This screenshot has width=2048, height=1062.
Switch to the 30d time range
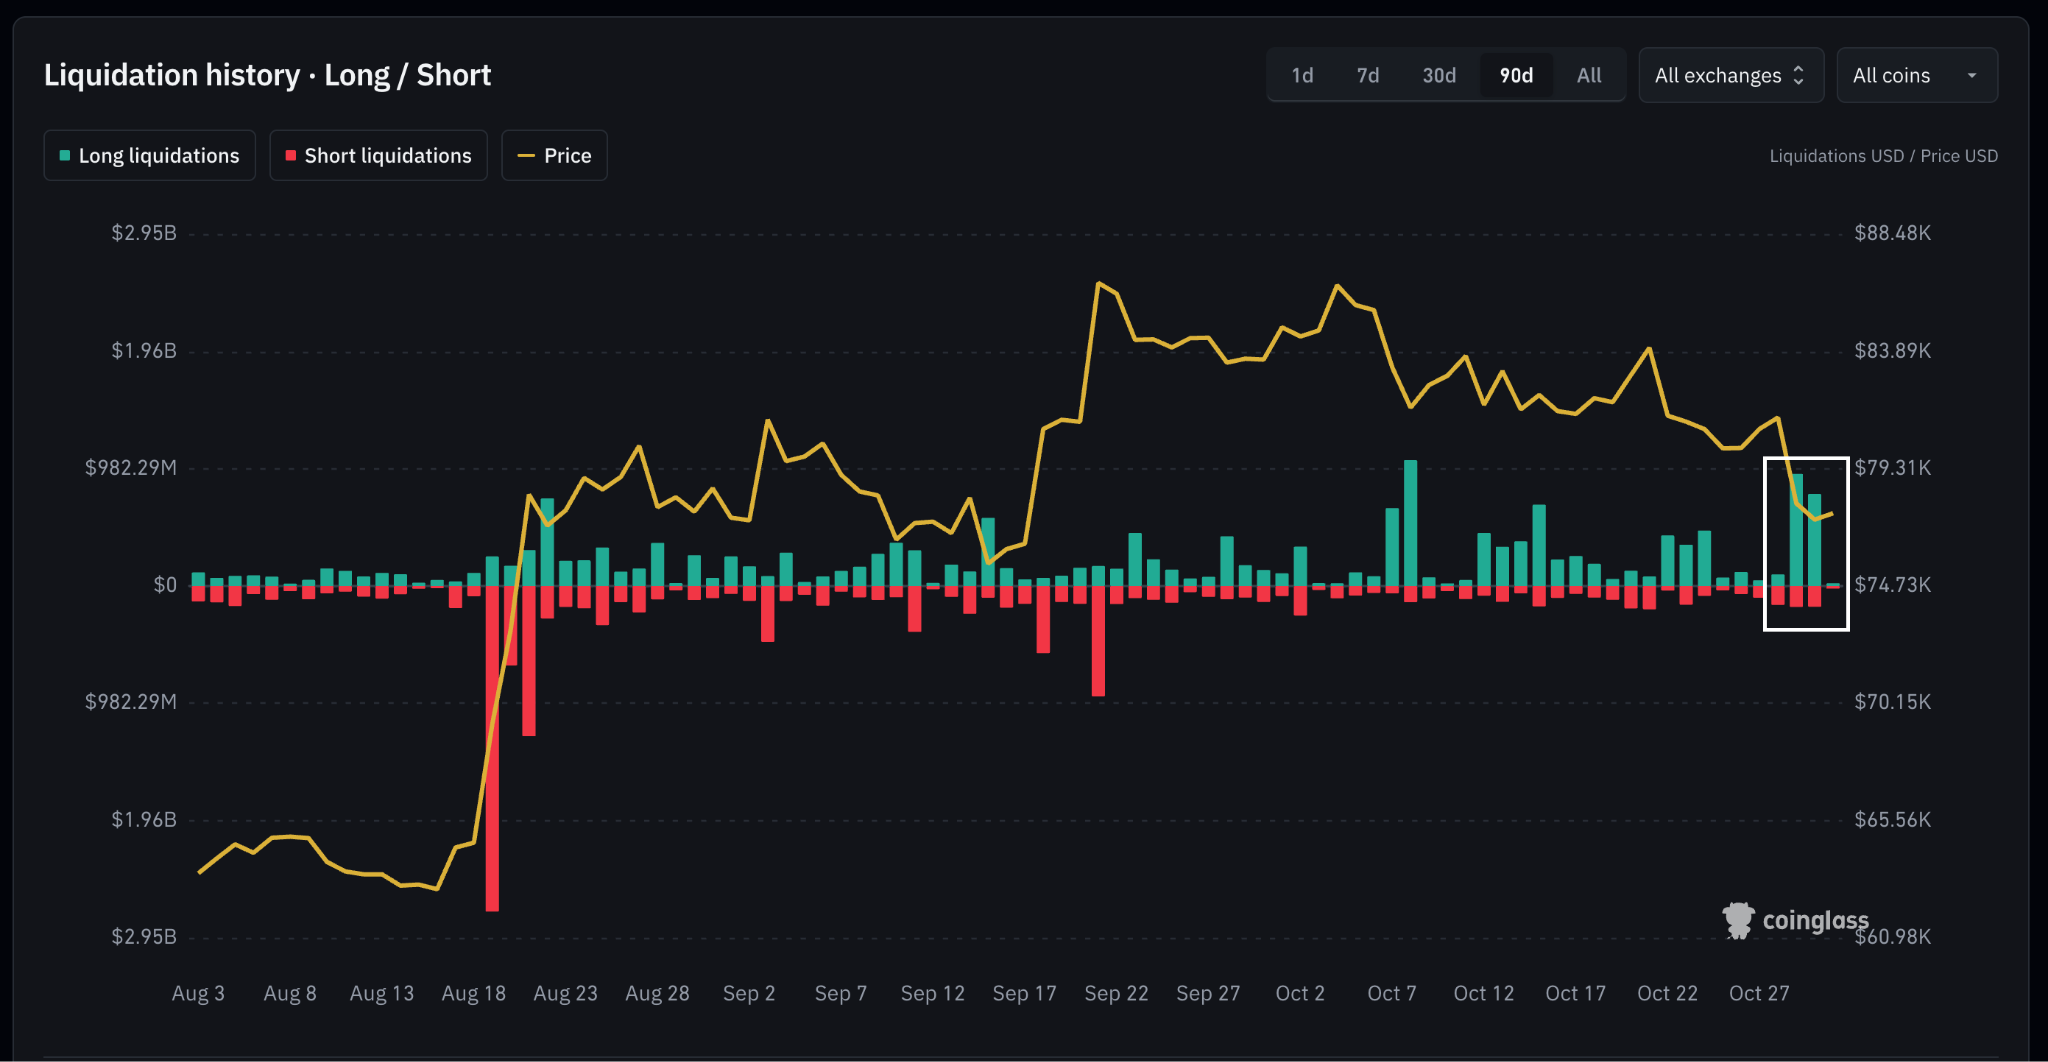click(x=1439, y=75)
